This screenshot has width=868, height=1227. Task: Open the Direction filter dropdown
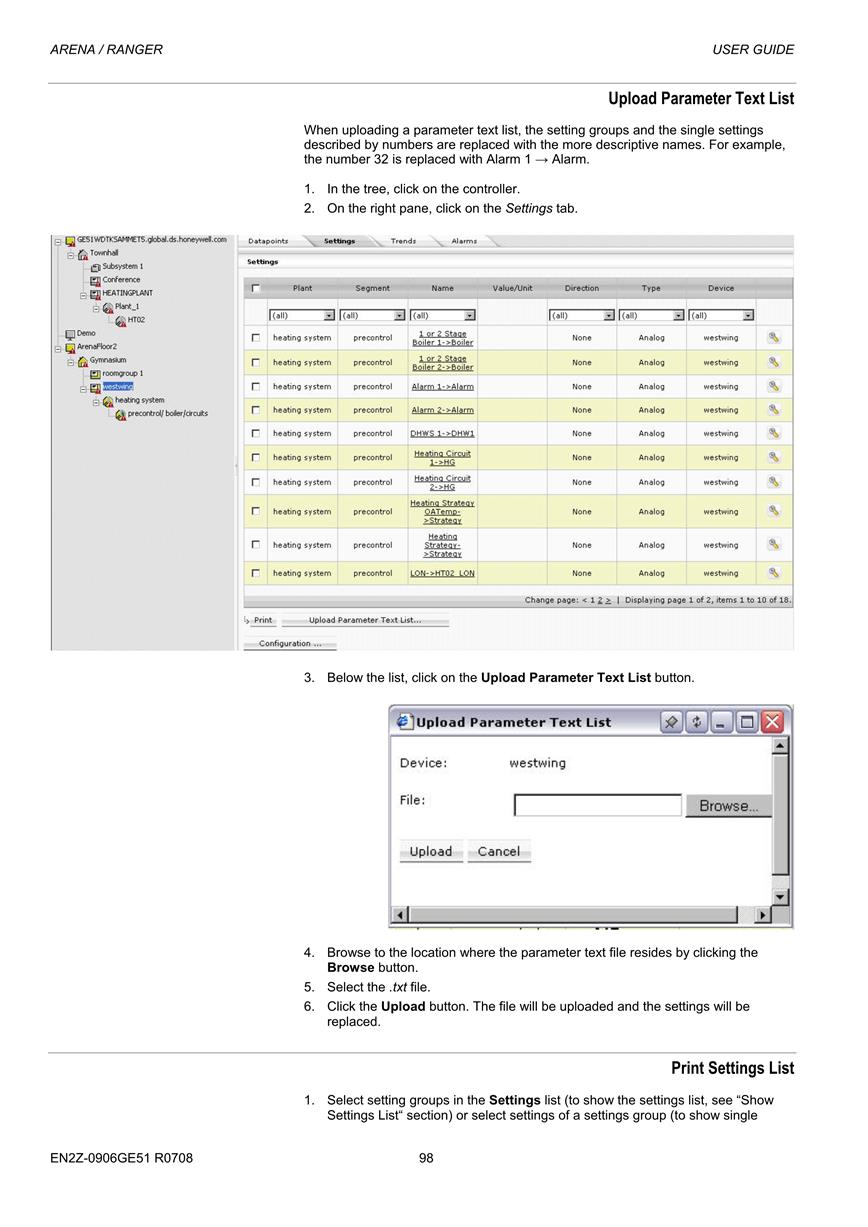click(x=581, y=315)
